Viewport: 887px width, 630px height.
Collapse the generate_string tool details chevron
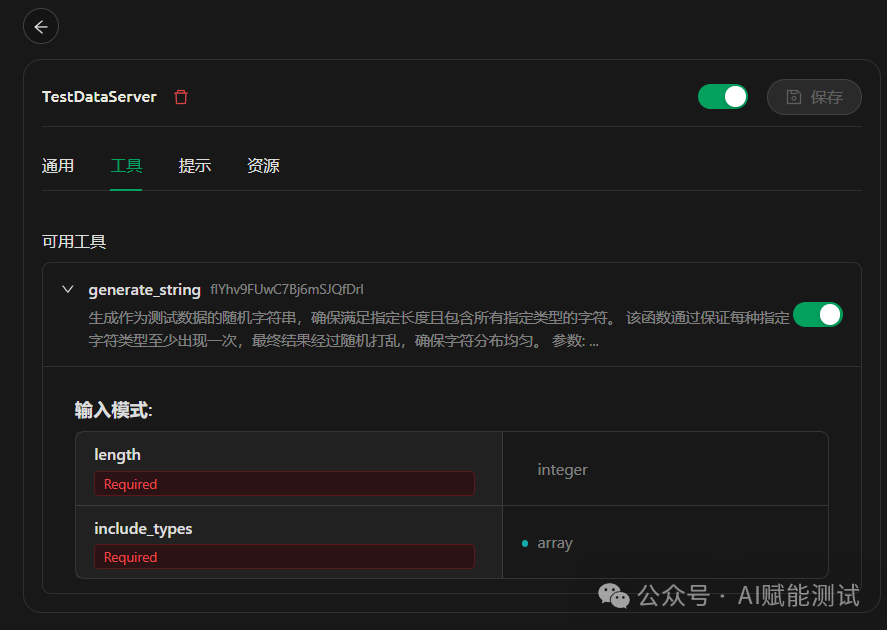68,290
